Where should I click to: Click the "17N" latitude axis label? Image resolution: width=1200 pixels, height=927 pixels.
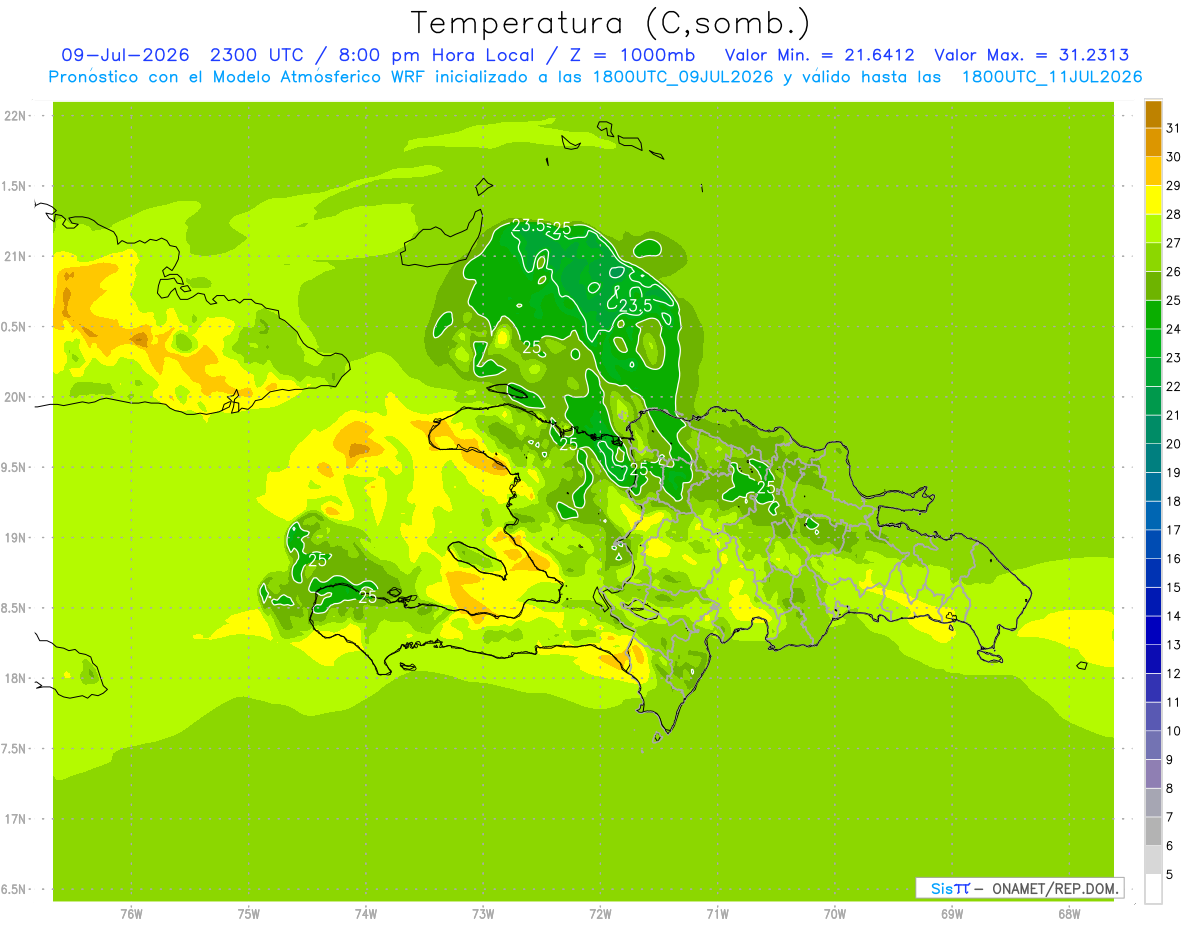click(x=14, y=819)
